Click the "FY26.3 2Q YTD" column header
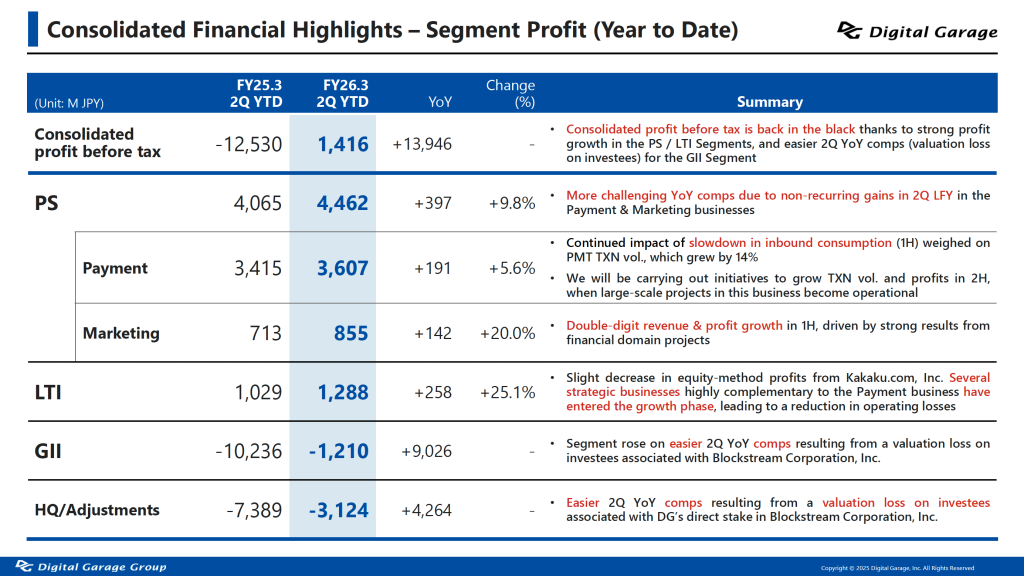The width and height of the screenshot is (1024, 576). (x=342, y=93)
